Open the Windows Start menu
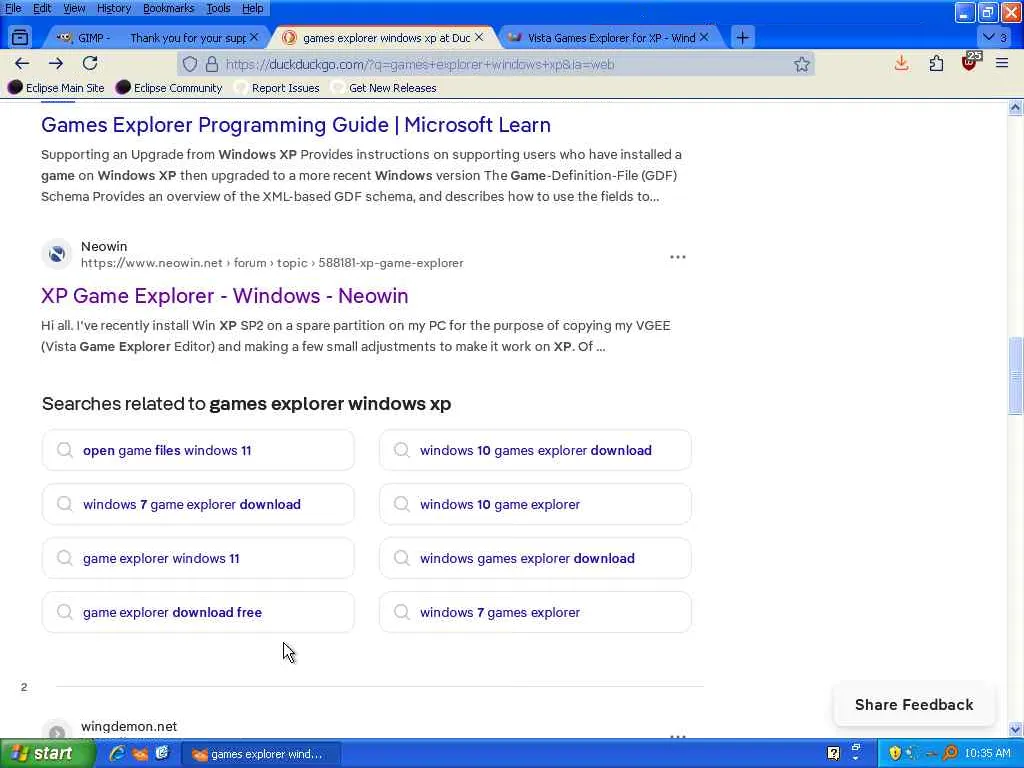Viewport: 1024px width, 768px height. click(46, 754)
